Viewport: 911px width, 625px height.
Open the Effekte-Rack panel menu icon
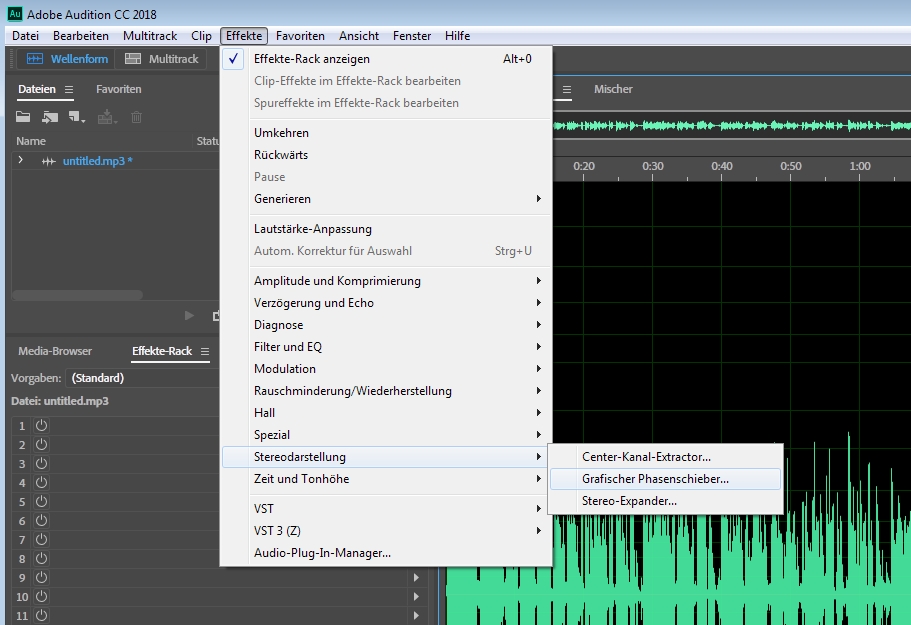[204, 352]
